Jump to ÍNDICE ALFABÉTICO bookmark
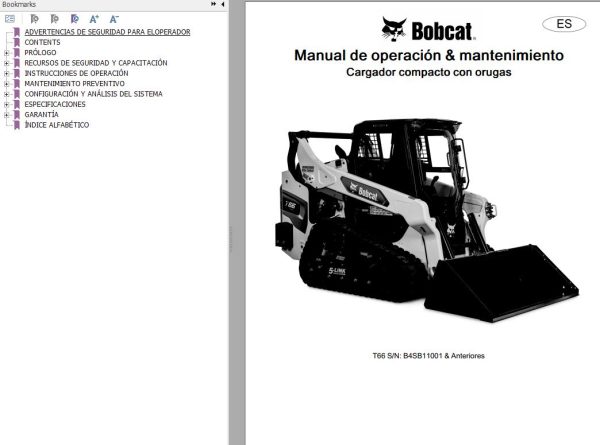Screen dimensions: 600x445 [57, 125]
